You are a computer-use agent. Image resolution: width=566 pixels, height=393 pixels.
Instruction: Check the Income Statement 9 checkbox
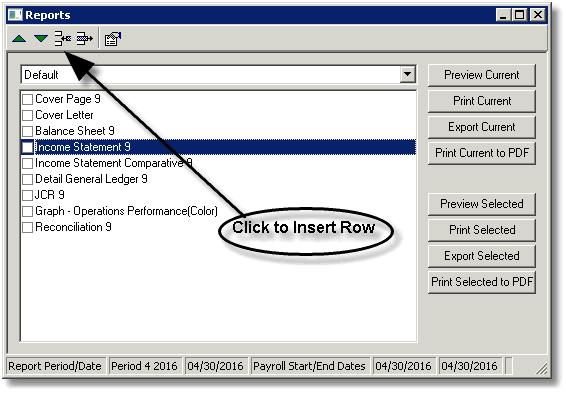pos(27,147)
